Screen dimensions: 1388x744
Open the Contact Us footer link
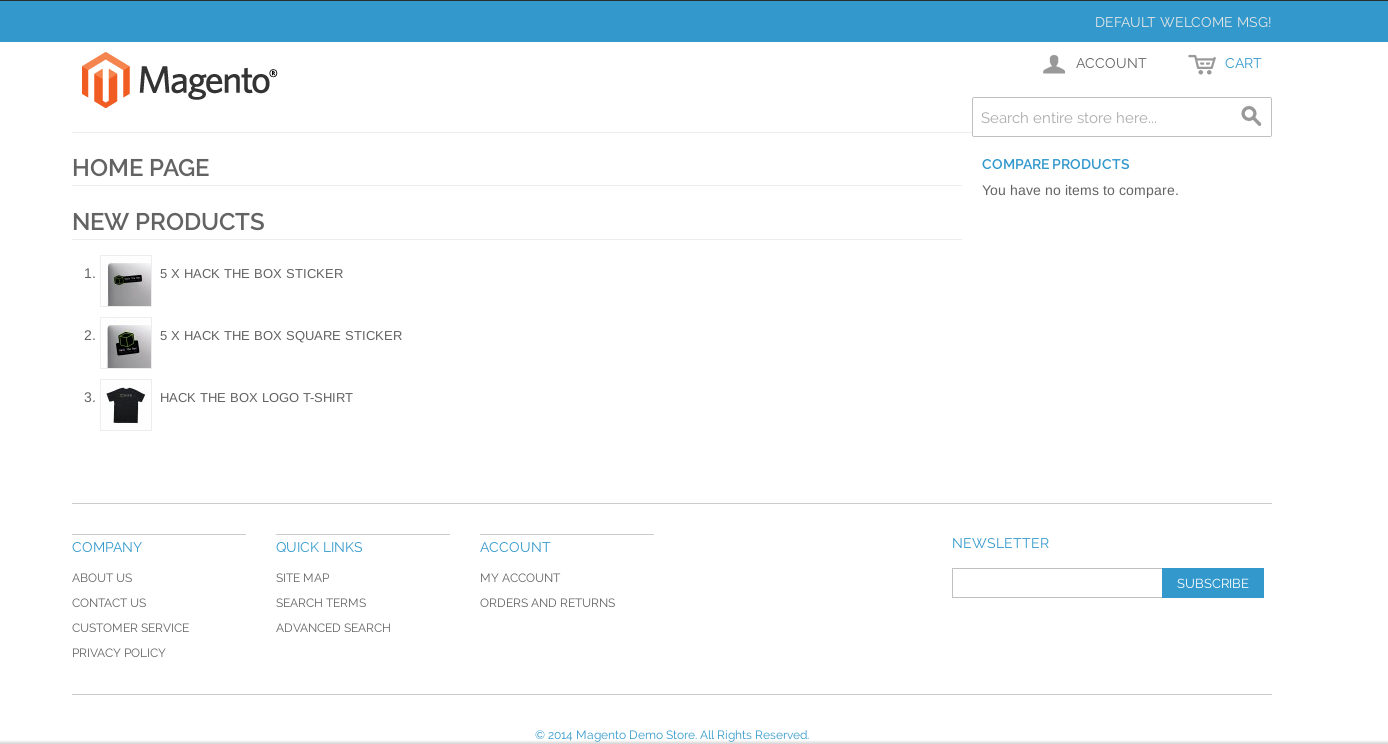coord(109,603)
